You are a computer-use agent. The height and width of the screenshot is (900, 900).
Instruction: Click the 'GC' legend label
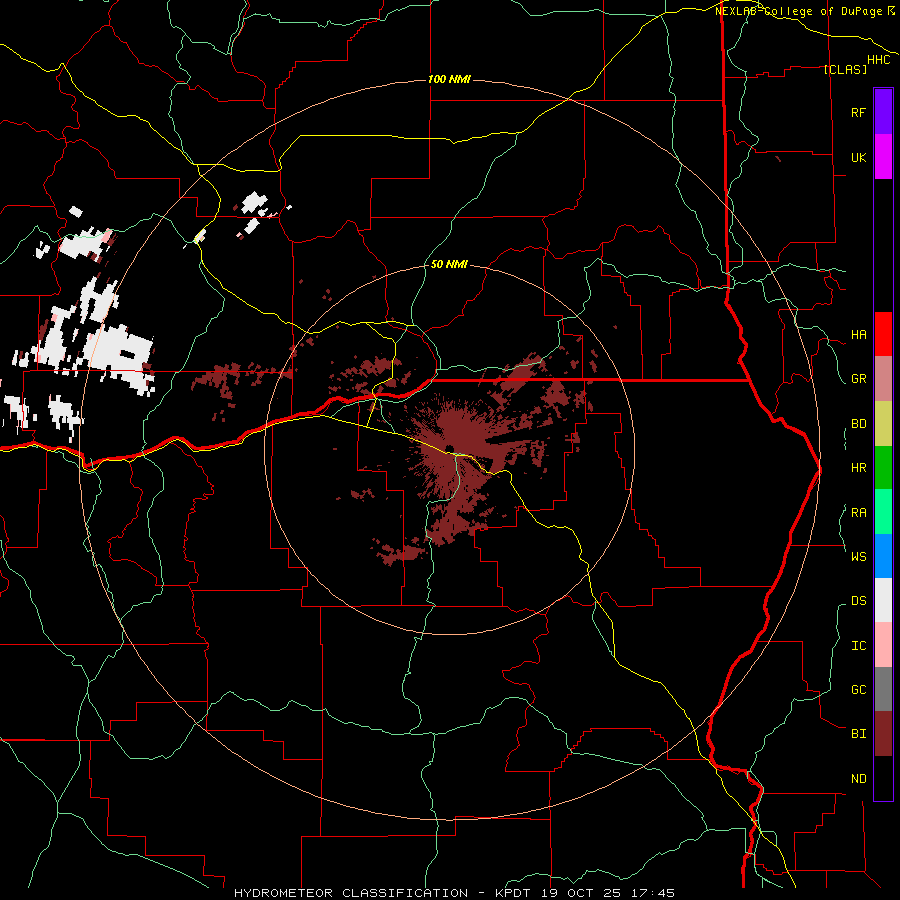point(858,690)
